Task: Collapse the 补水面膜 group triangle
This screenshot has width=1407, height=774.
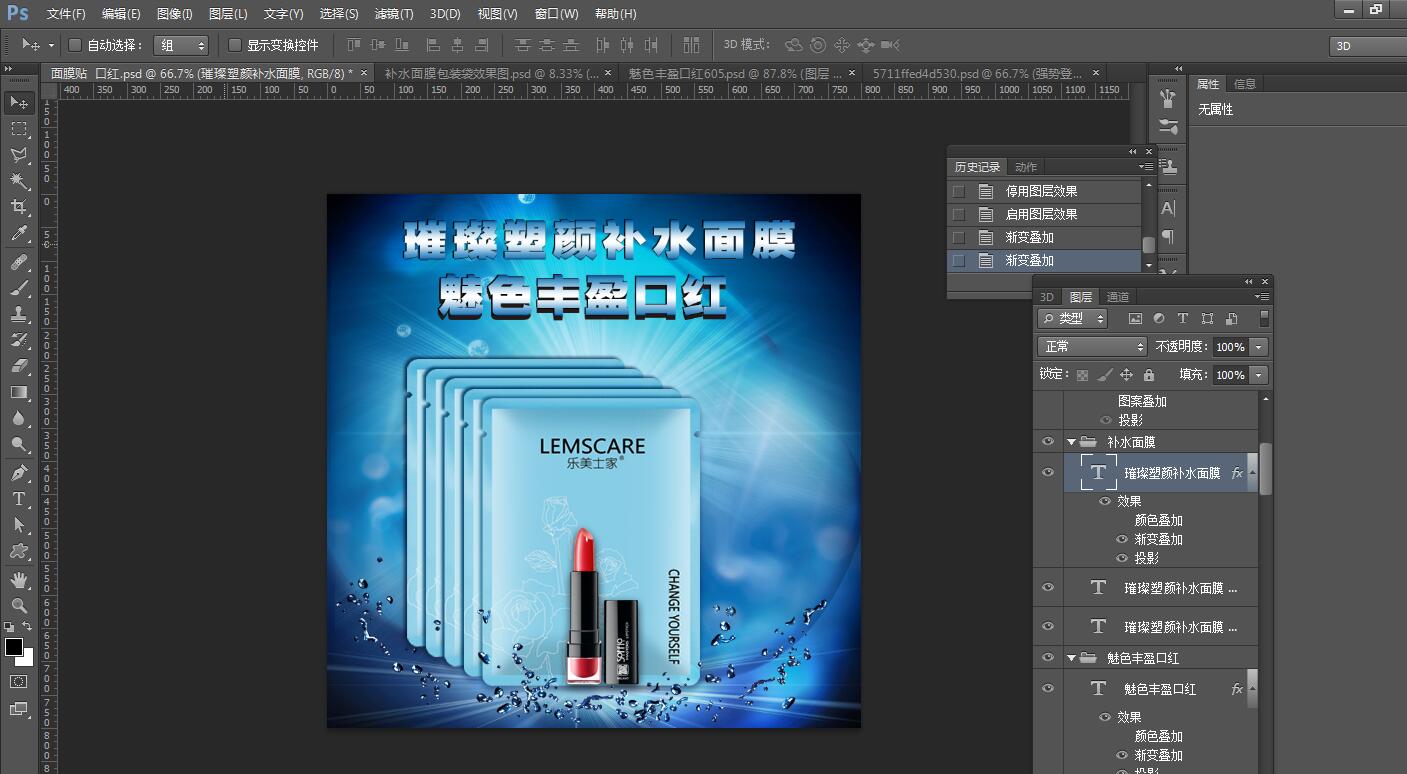Action: click(x=1072, y=441)
